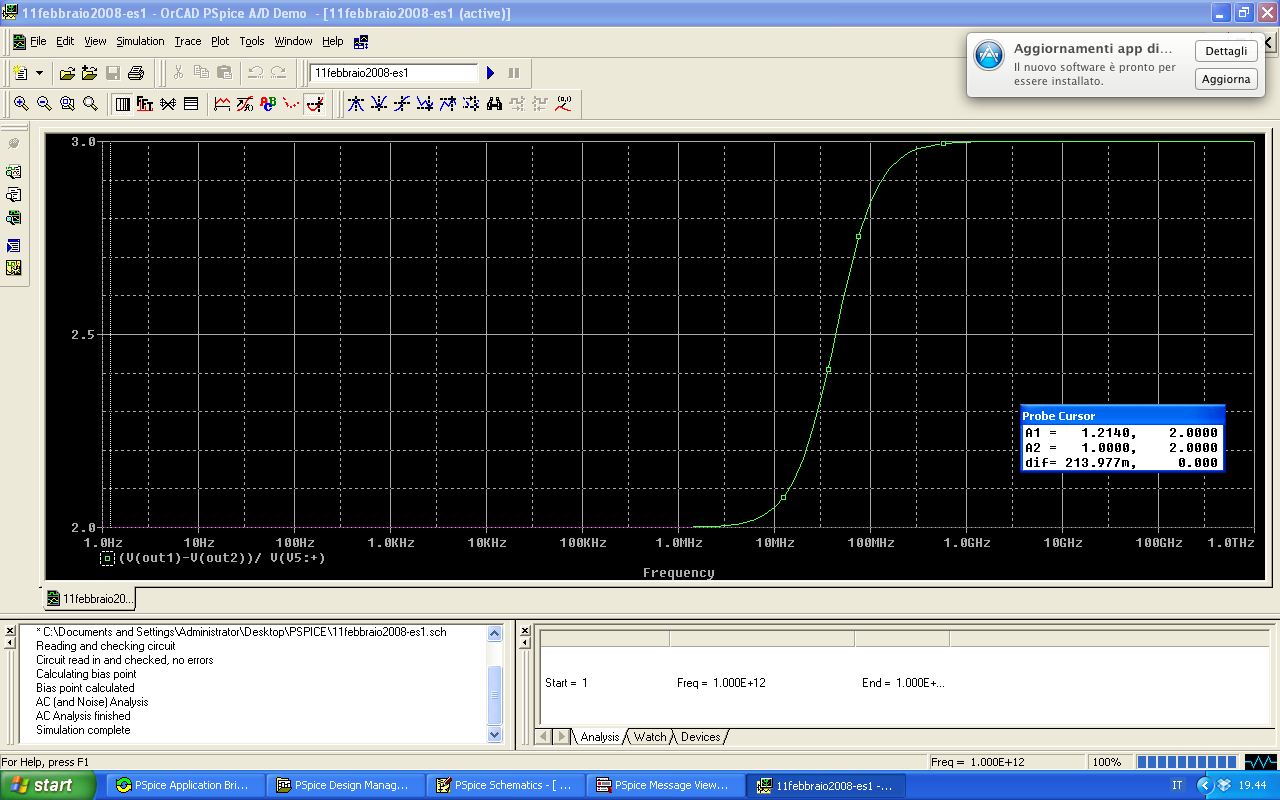Toggle Log X Axis toolbar button
Screen dimensions: 1280x800
pos(122,103)
